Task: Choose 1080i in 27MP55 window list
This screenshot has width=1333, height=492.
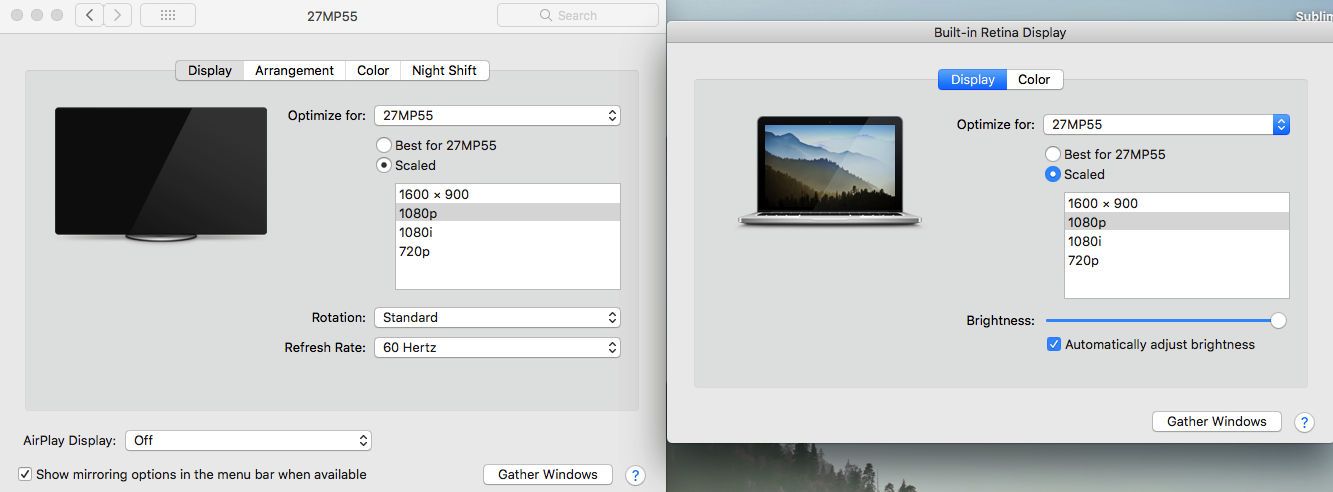Action: [508, 232]
